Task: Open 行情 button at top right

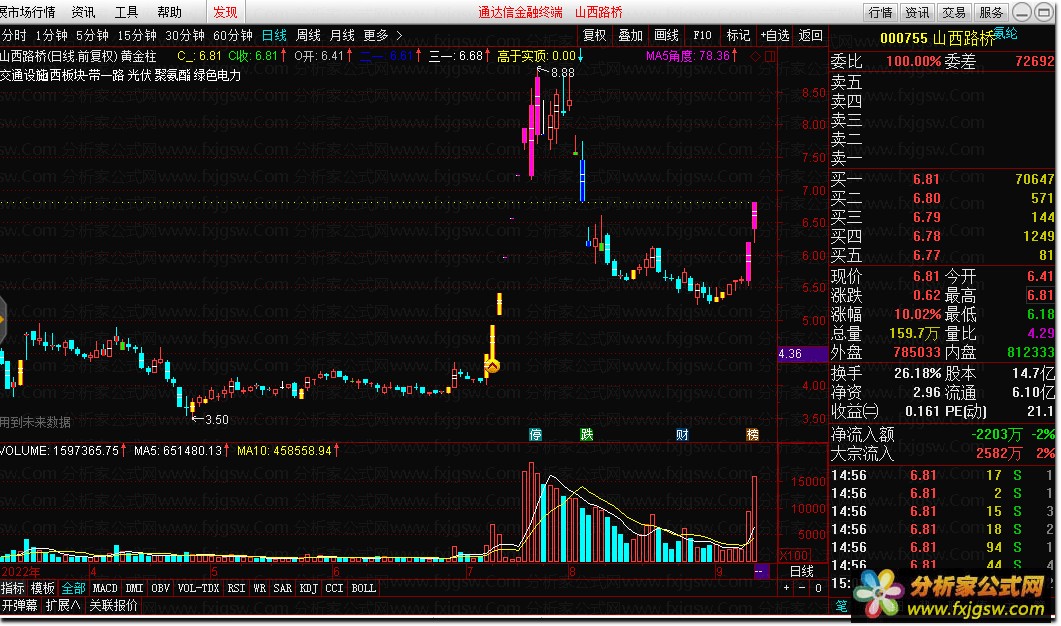Action: click(x=880, y=12)
